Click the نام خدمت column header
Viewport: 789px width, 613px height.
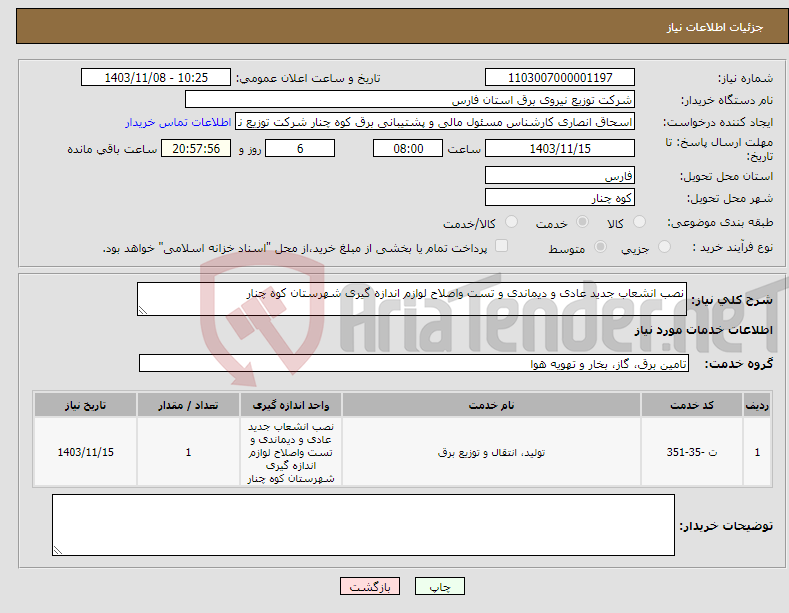491,405
